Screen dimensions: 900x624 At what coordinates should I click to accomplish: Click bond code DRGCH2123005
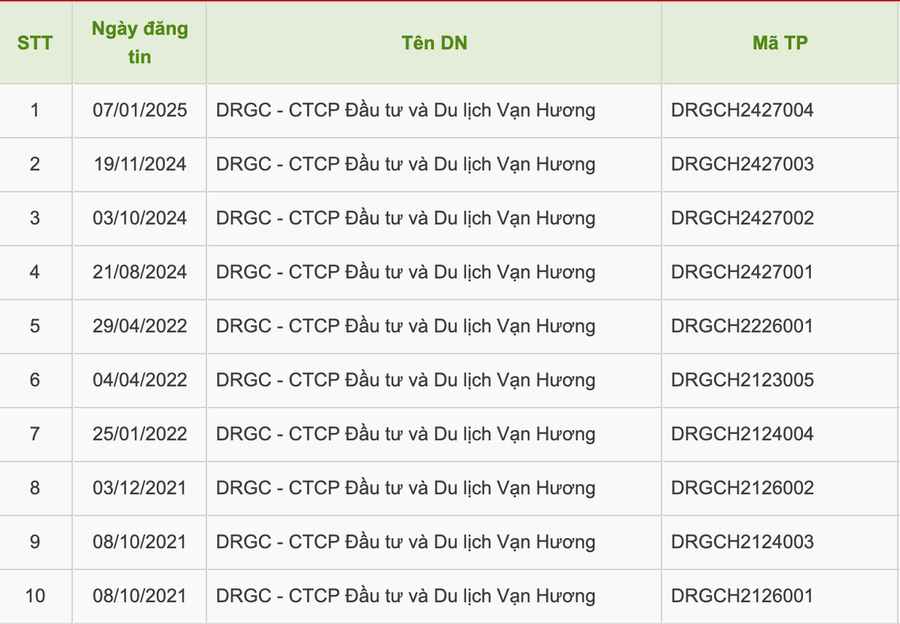point(742,380)
